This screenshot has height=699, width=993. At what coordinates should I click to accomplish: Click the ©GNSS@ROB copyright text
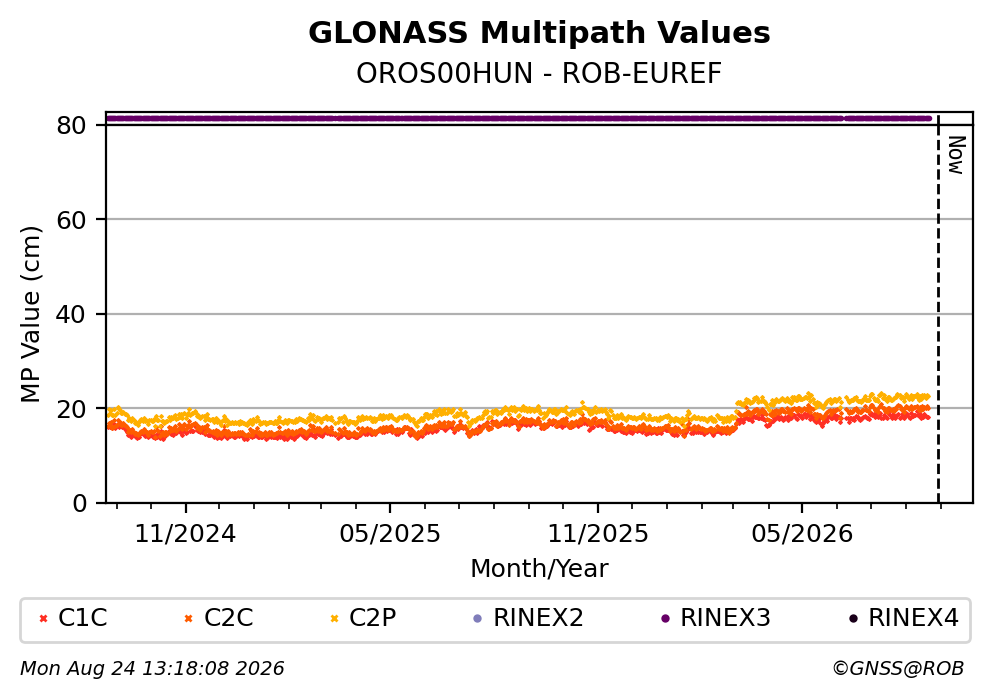click(898, 669)
